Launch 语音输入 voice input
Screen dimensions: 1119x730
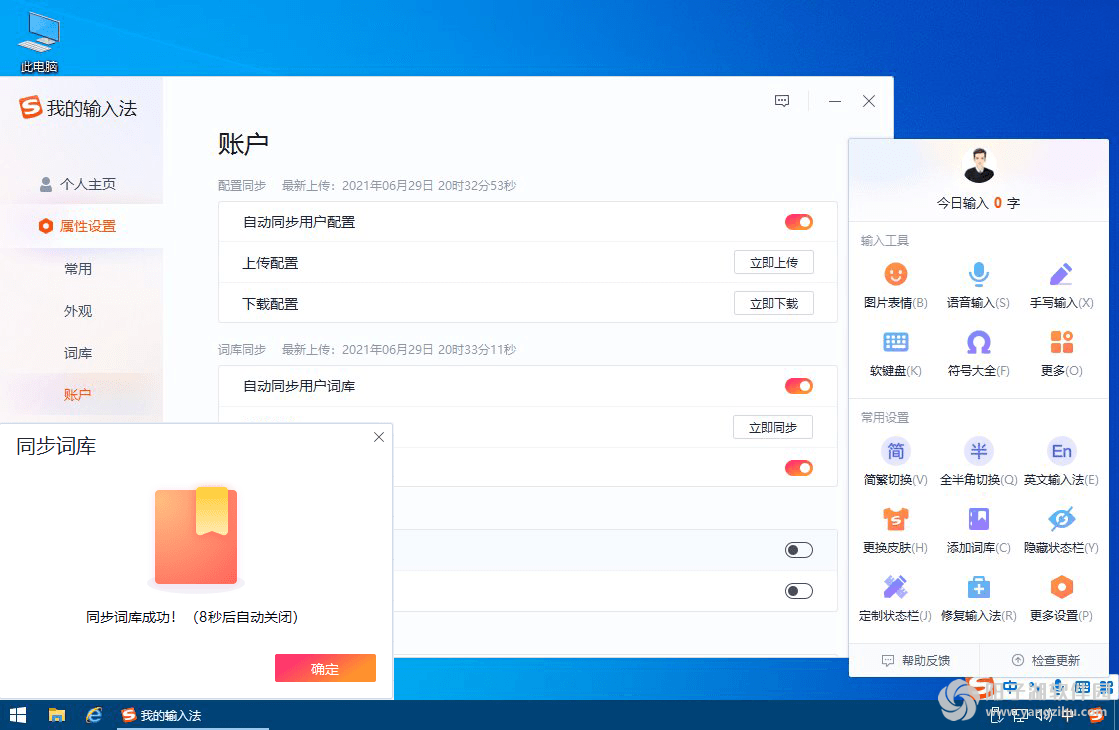point(977,285)
